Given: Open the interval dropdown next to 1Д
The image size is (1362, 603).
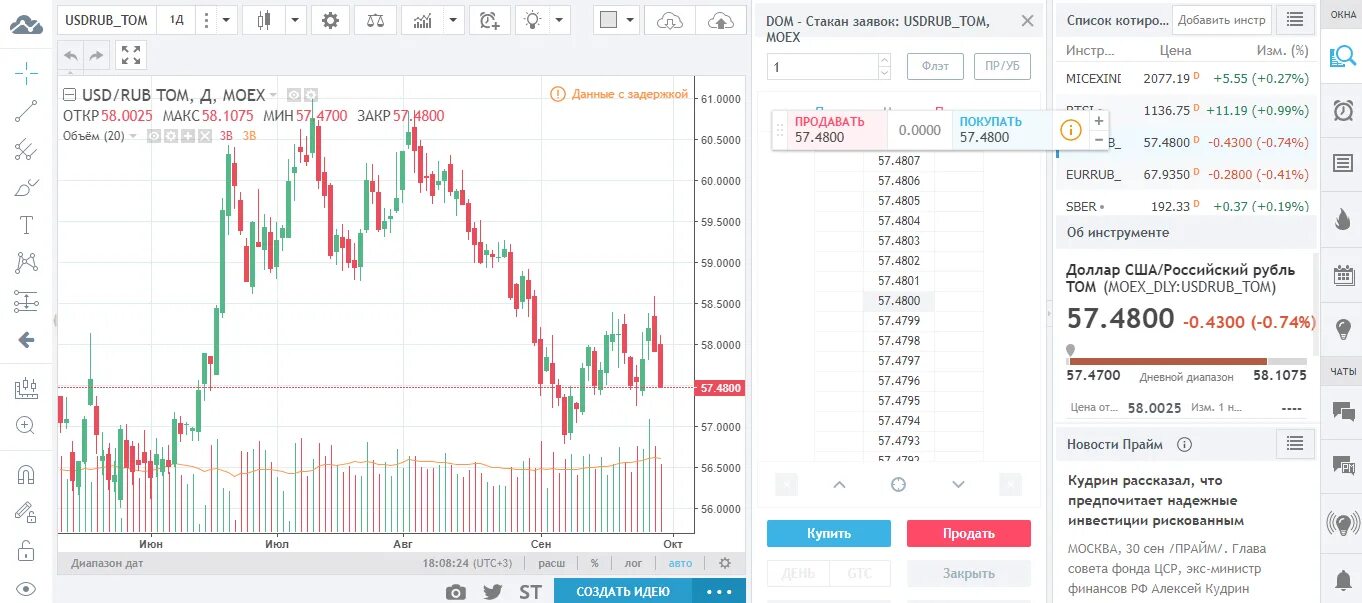Looking at the screenshot, I should [x=227, y=20].
